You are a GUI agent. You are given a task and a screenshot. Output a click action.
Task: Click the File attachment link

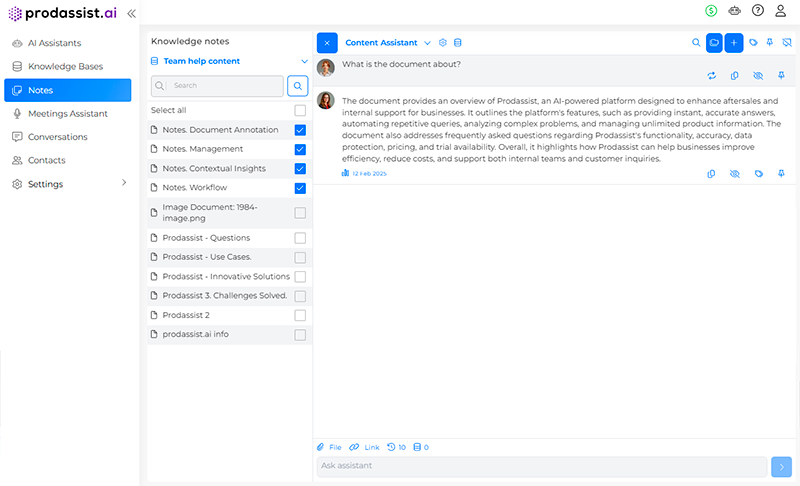[x=329, y=447]
